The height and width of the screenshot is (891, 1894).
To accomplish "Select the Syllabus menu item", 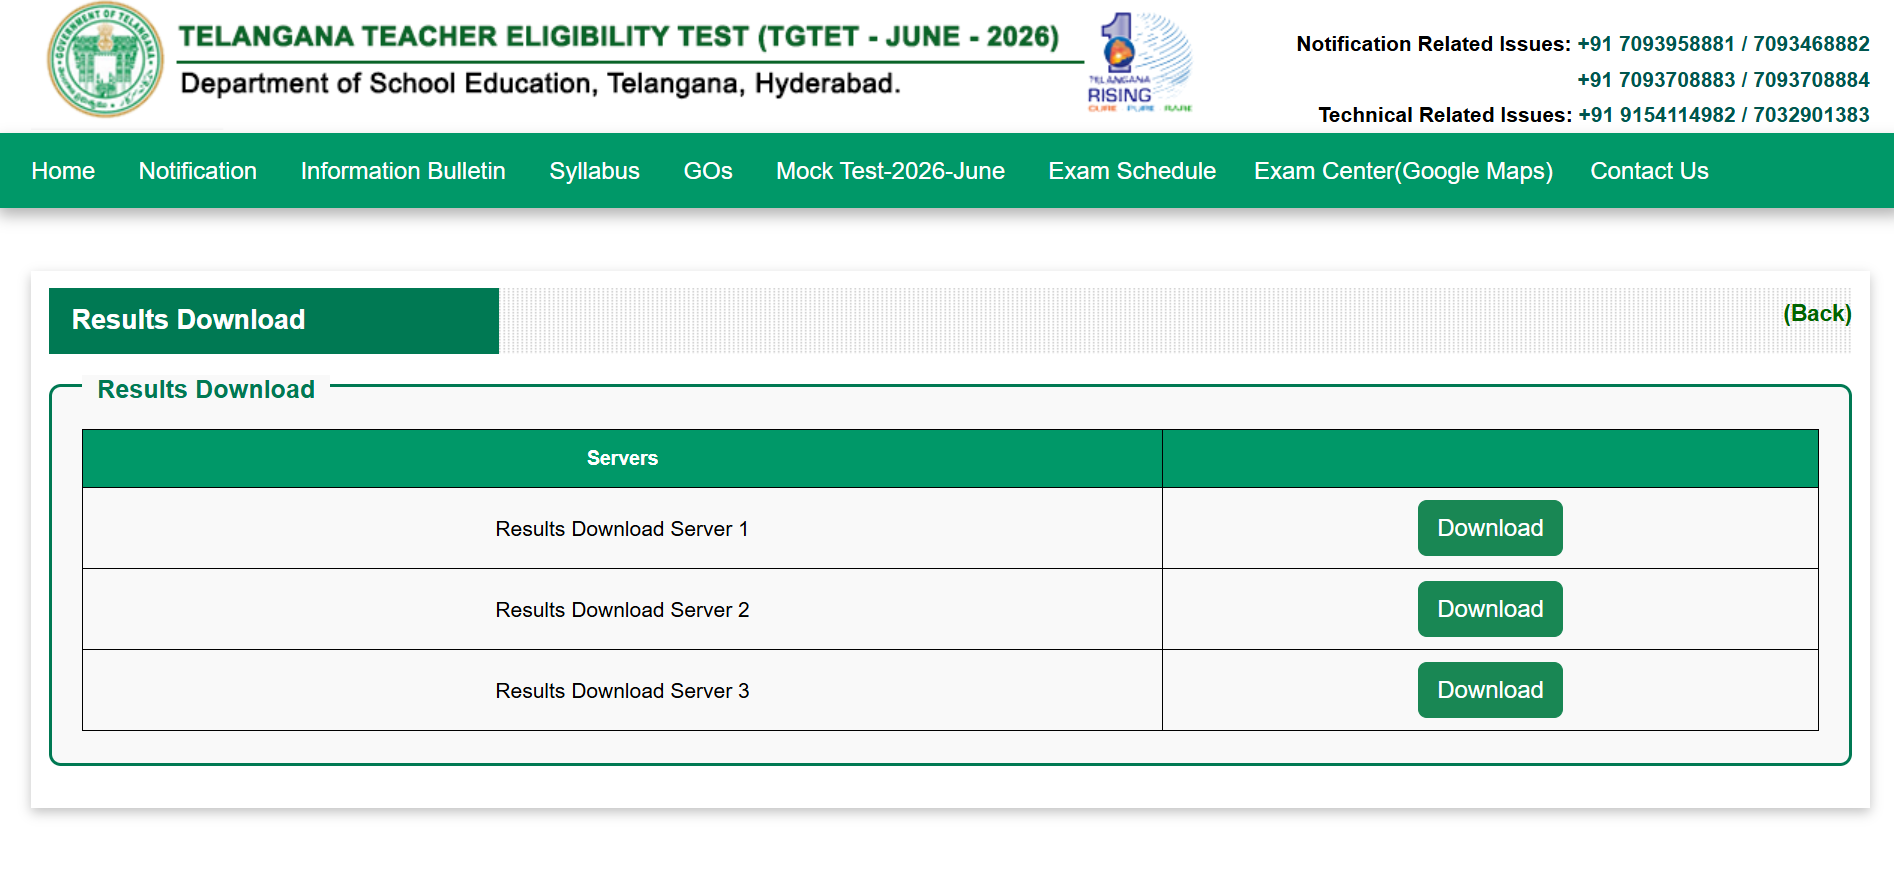I will coord(594,171).
